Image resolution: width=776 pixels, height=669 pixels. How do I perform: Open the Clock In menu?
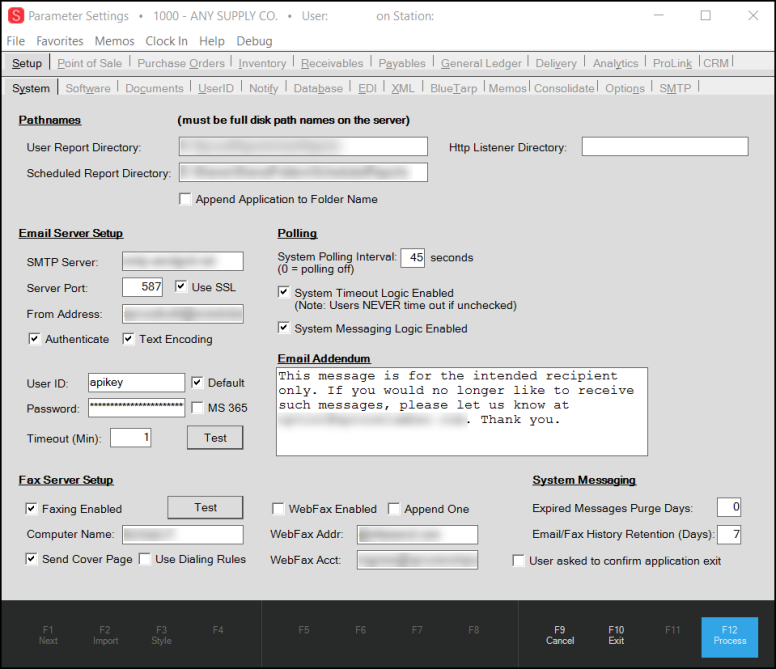coord(166,41)
